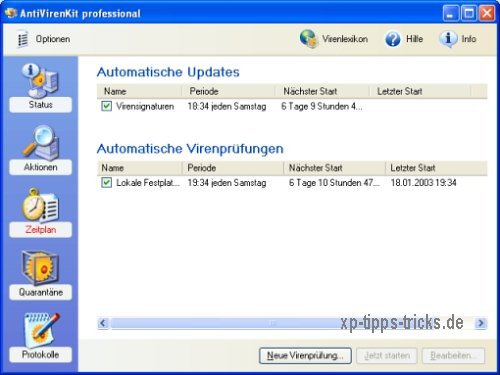Open the Virenlexikon globe icon

click(308, 39)
